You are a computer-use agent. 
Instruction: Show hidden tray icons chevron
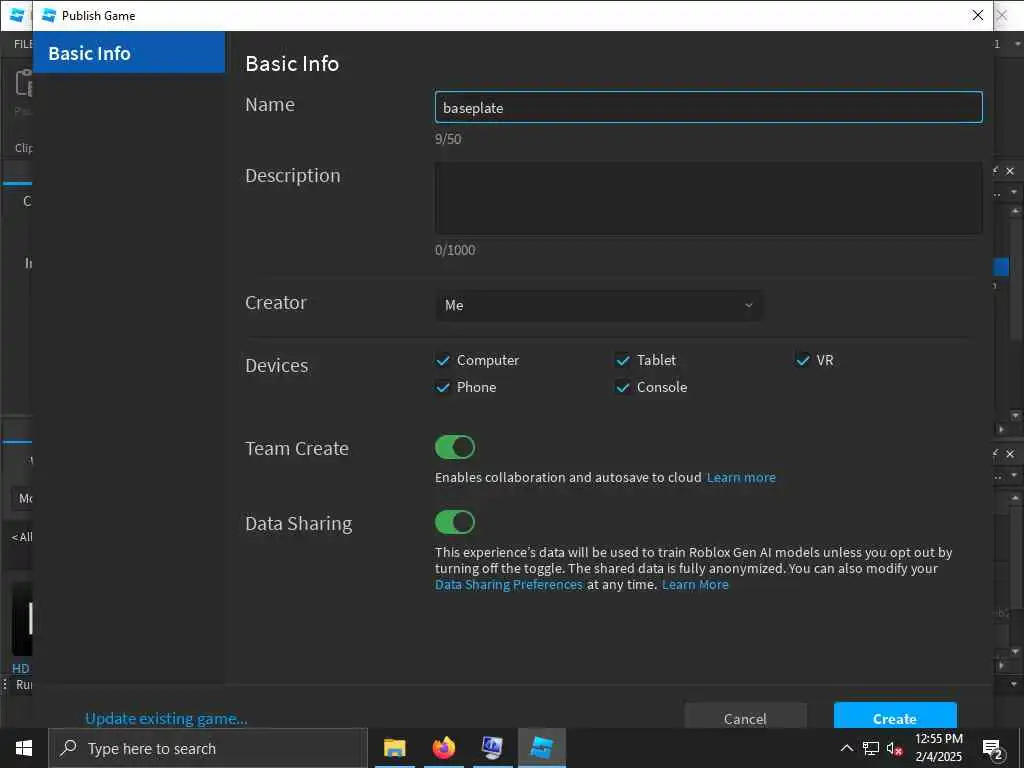[x=846, y=748]
